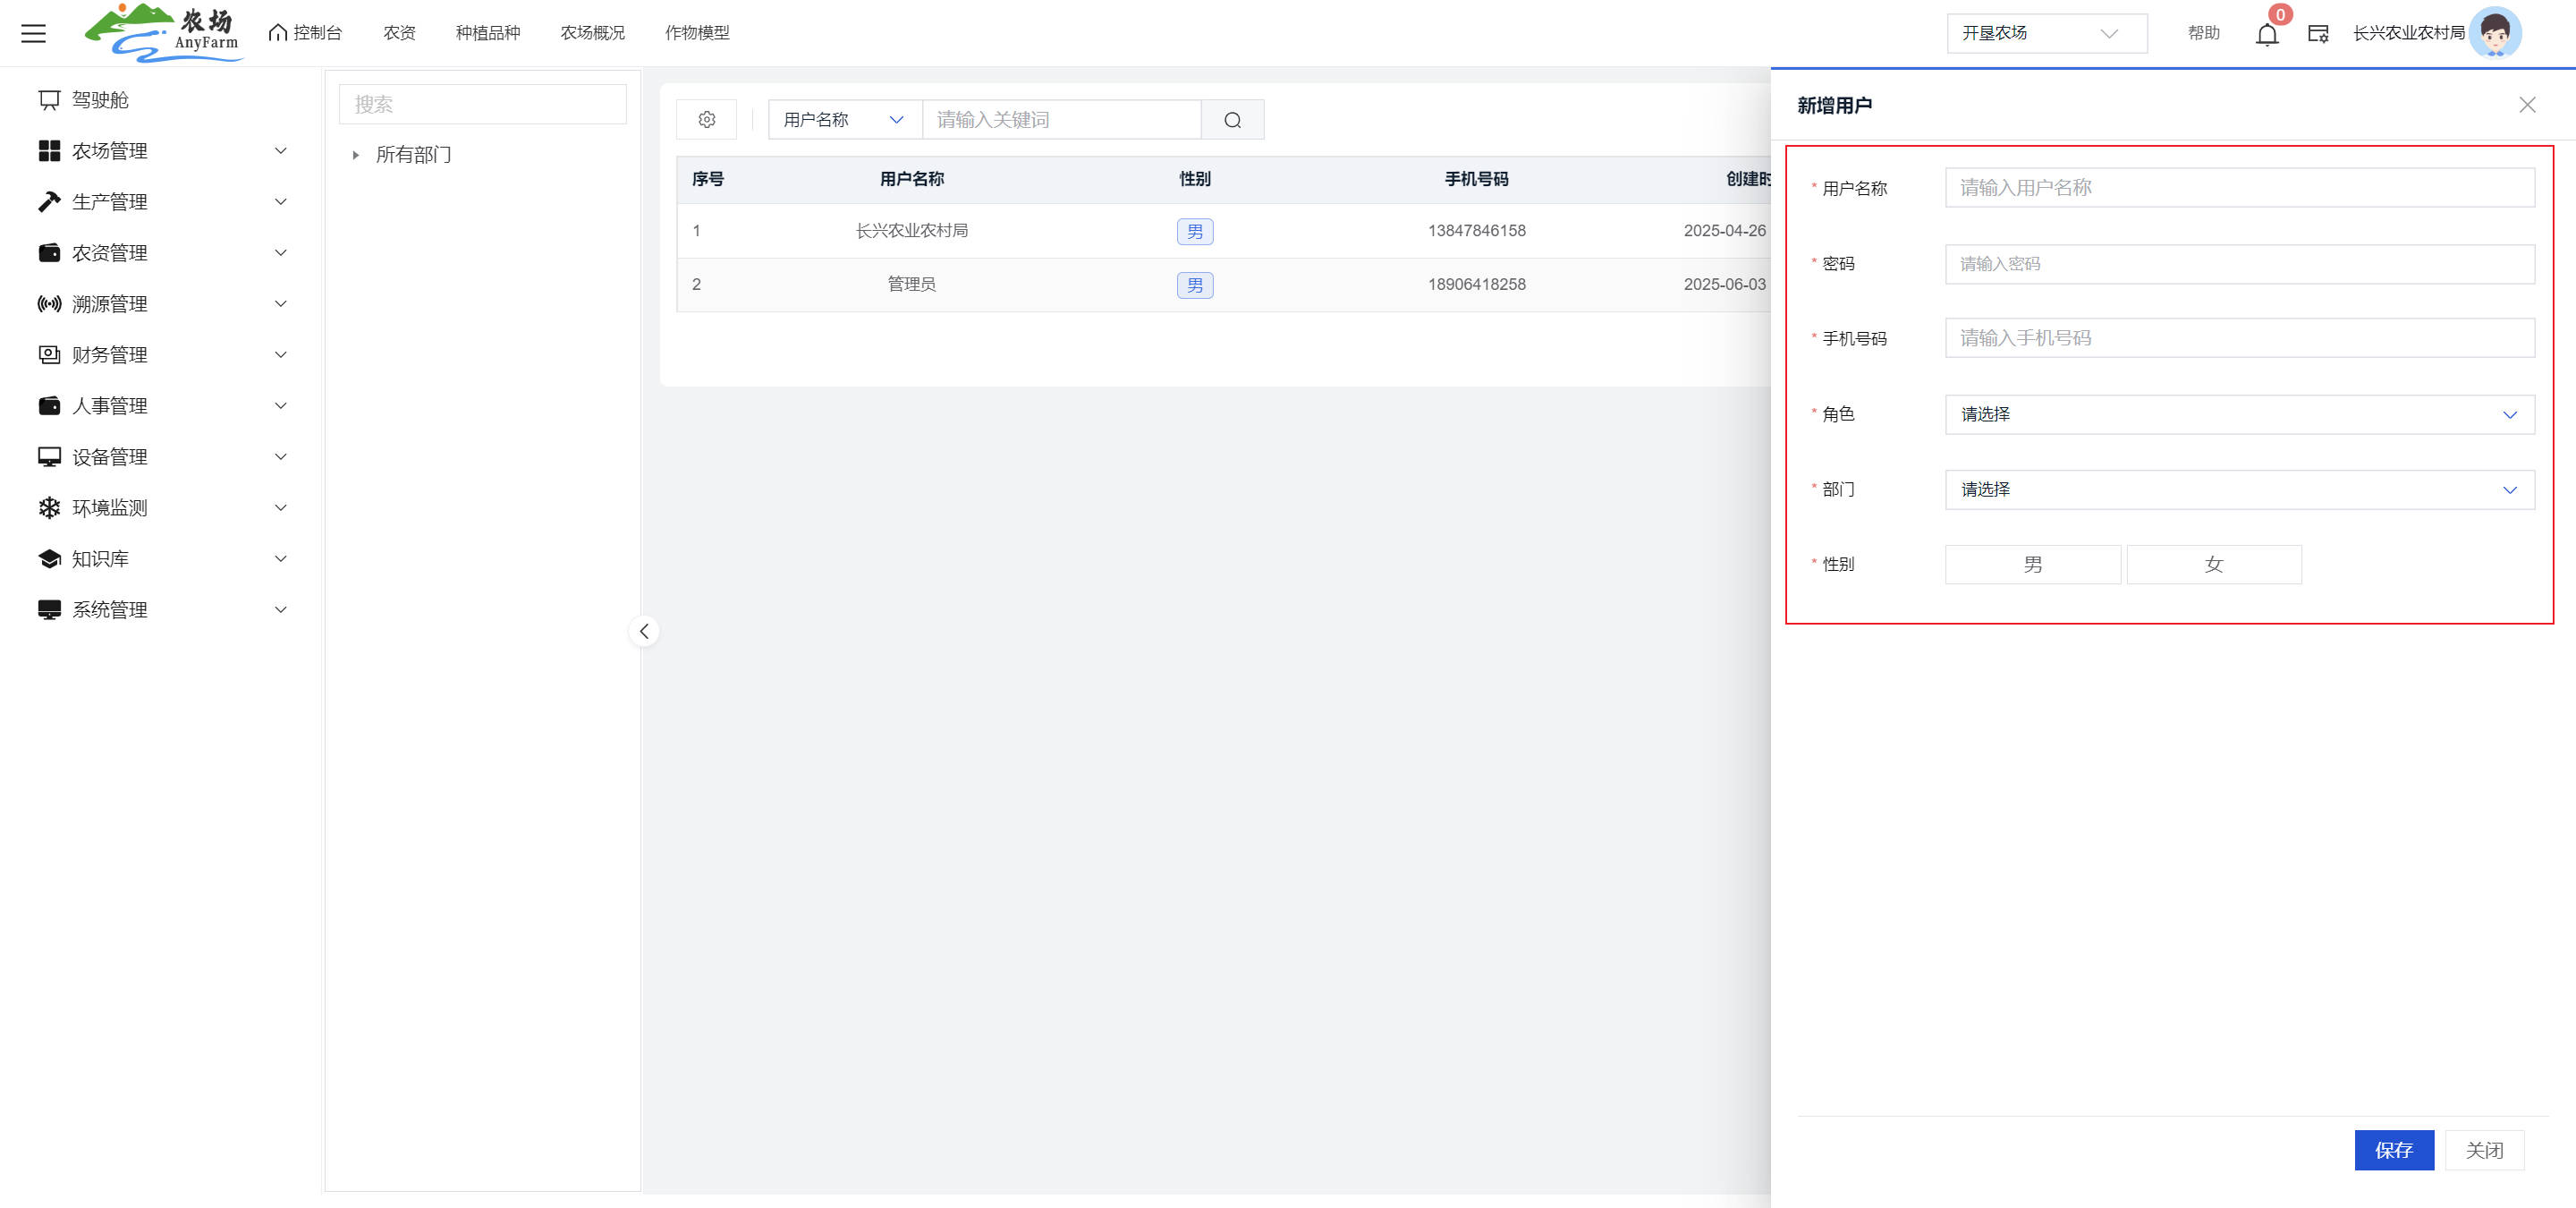Click the 保存 button
Image resolution: width=2576 pixels, height=1208 pixels.
[x=2393, y=1150]
